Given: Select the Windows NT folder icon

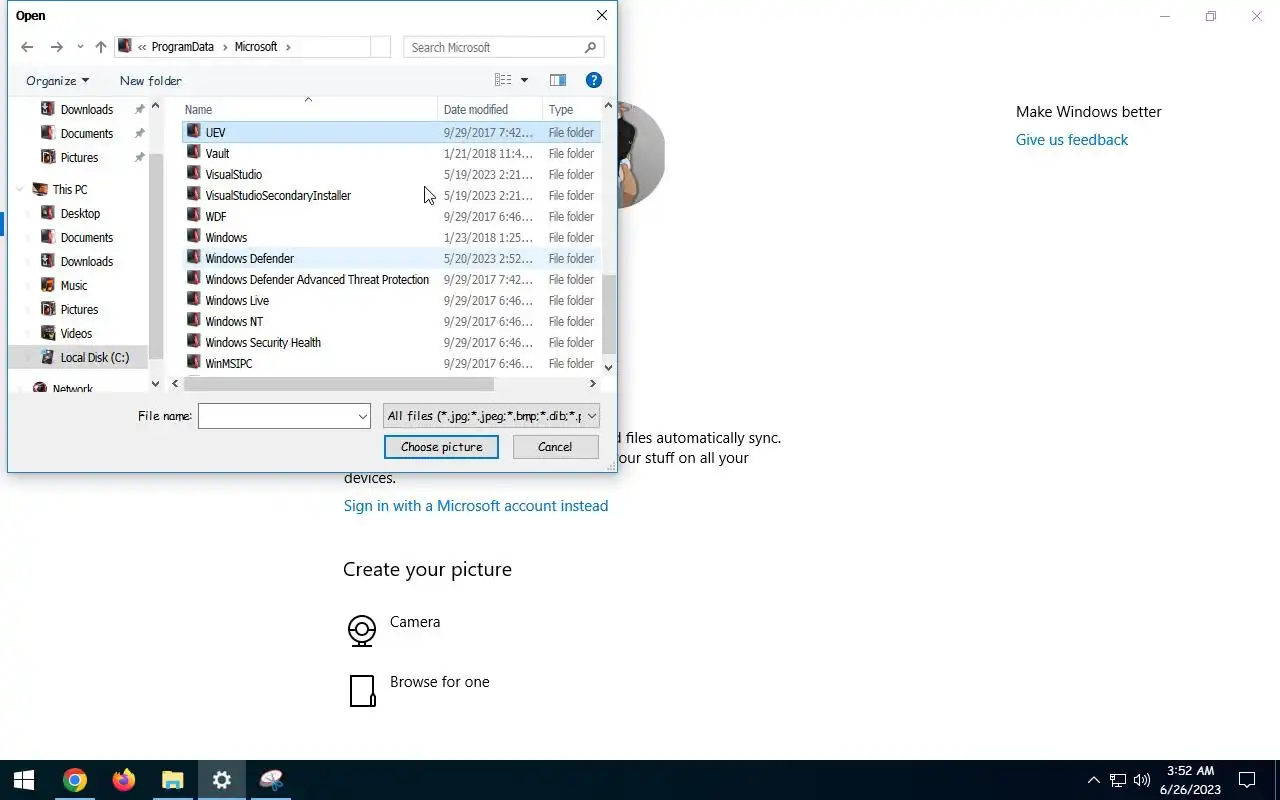Looking at the screenshot, I should pos(194,321).
